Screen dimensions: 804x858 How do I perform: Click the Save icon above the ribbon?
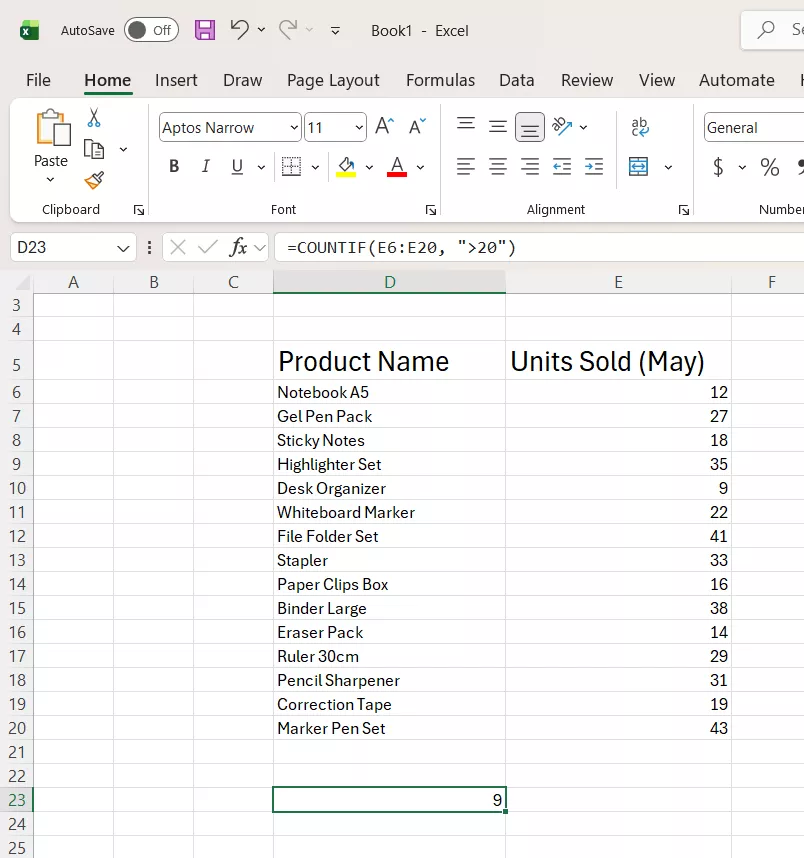point(205,30)
